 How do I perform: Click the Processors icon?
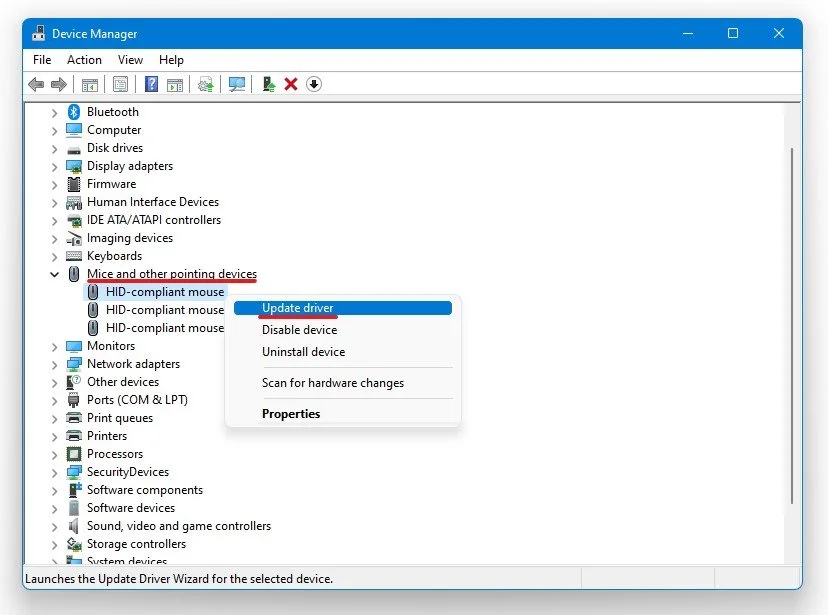(x=73, y=454)
